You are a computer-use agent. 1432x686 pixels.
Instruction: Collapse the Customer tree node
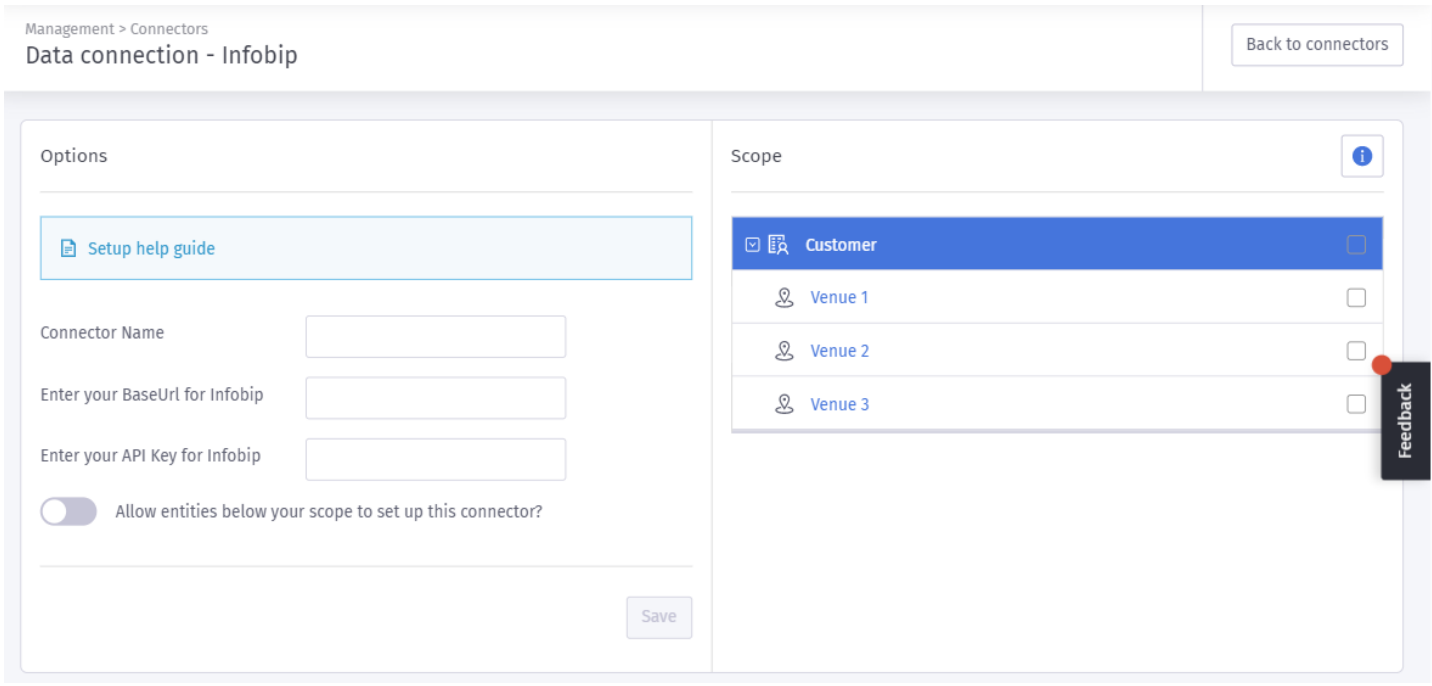(x=753, y=245)
